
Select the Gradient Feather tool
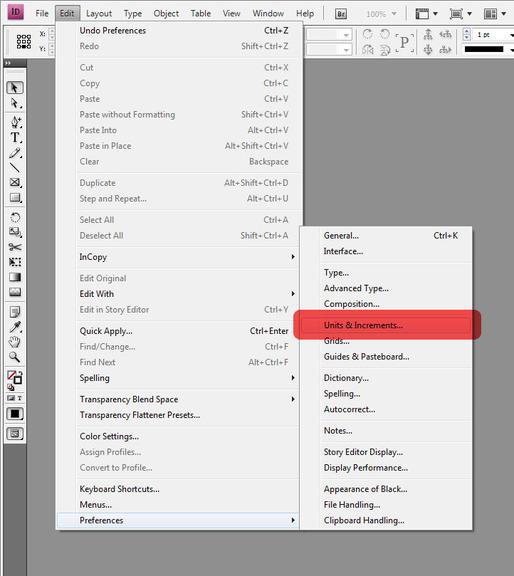click(x=15, y=292)
